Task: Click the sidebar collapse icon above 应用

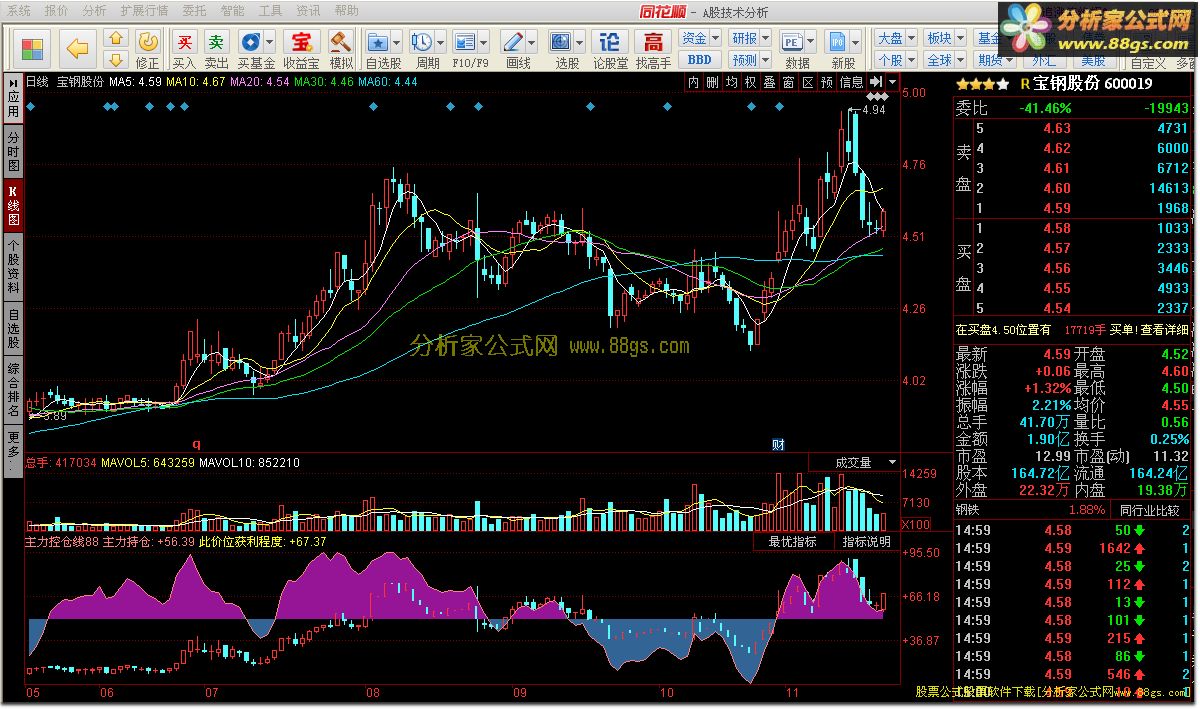Action: point(13,82)
